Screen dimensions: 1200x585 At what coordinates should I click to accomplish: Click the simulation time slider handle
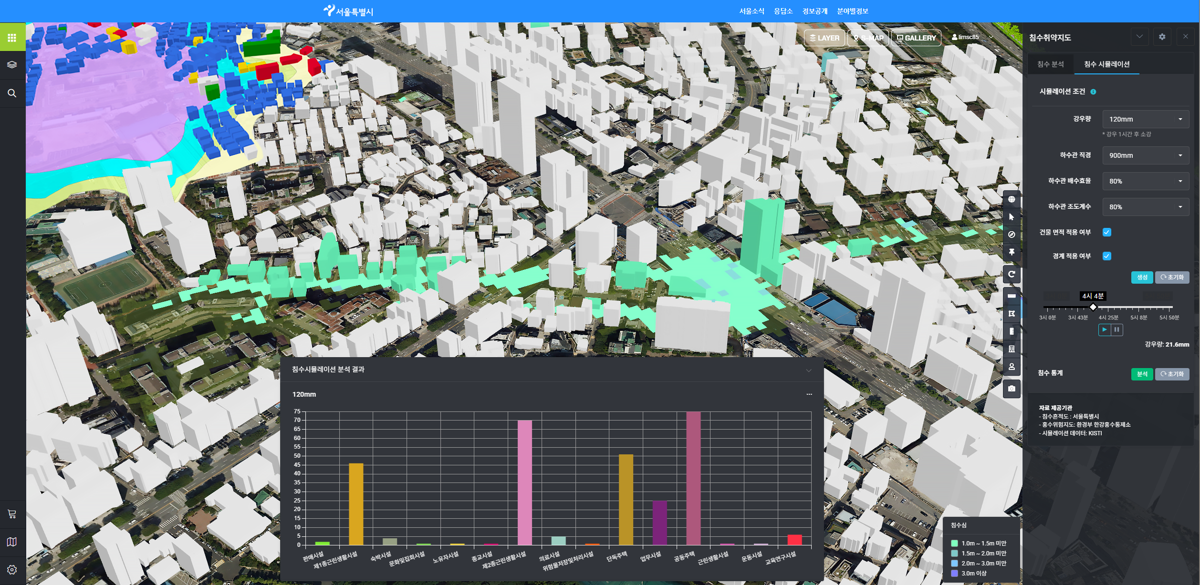pos(1093,307)
